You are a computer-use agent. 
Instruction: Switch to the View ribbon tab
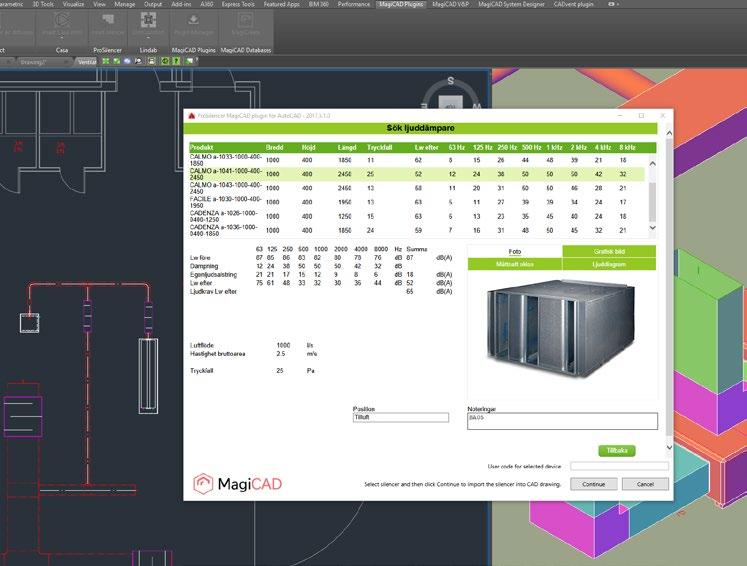point(99,4)
